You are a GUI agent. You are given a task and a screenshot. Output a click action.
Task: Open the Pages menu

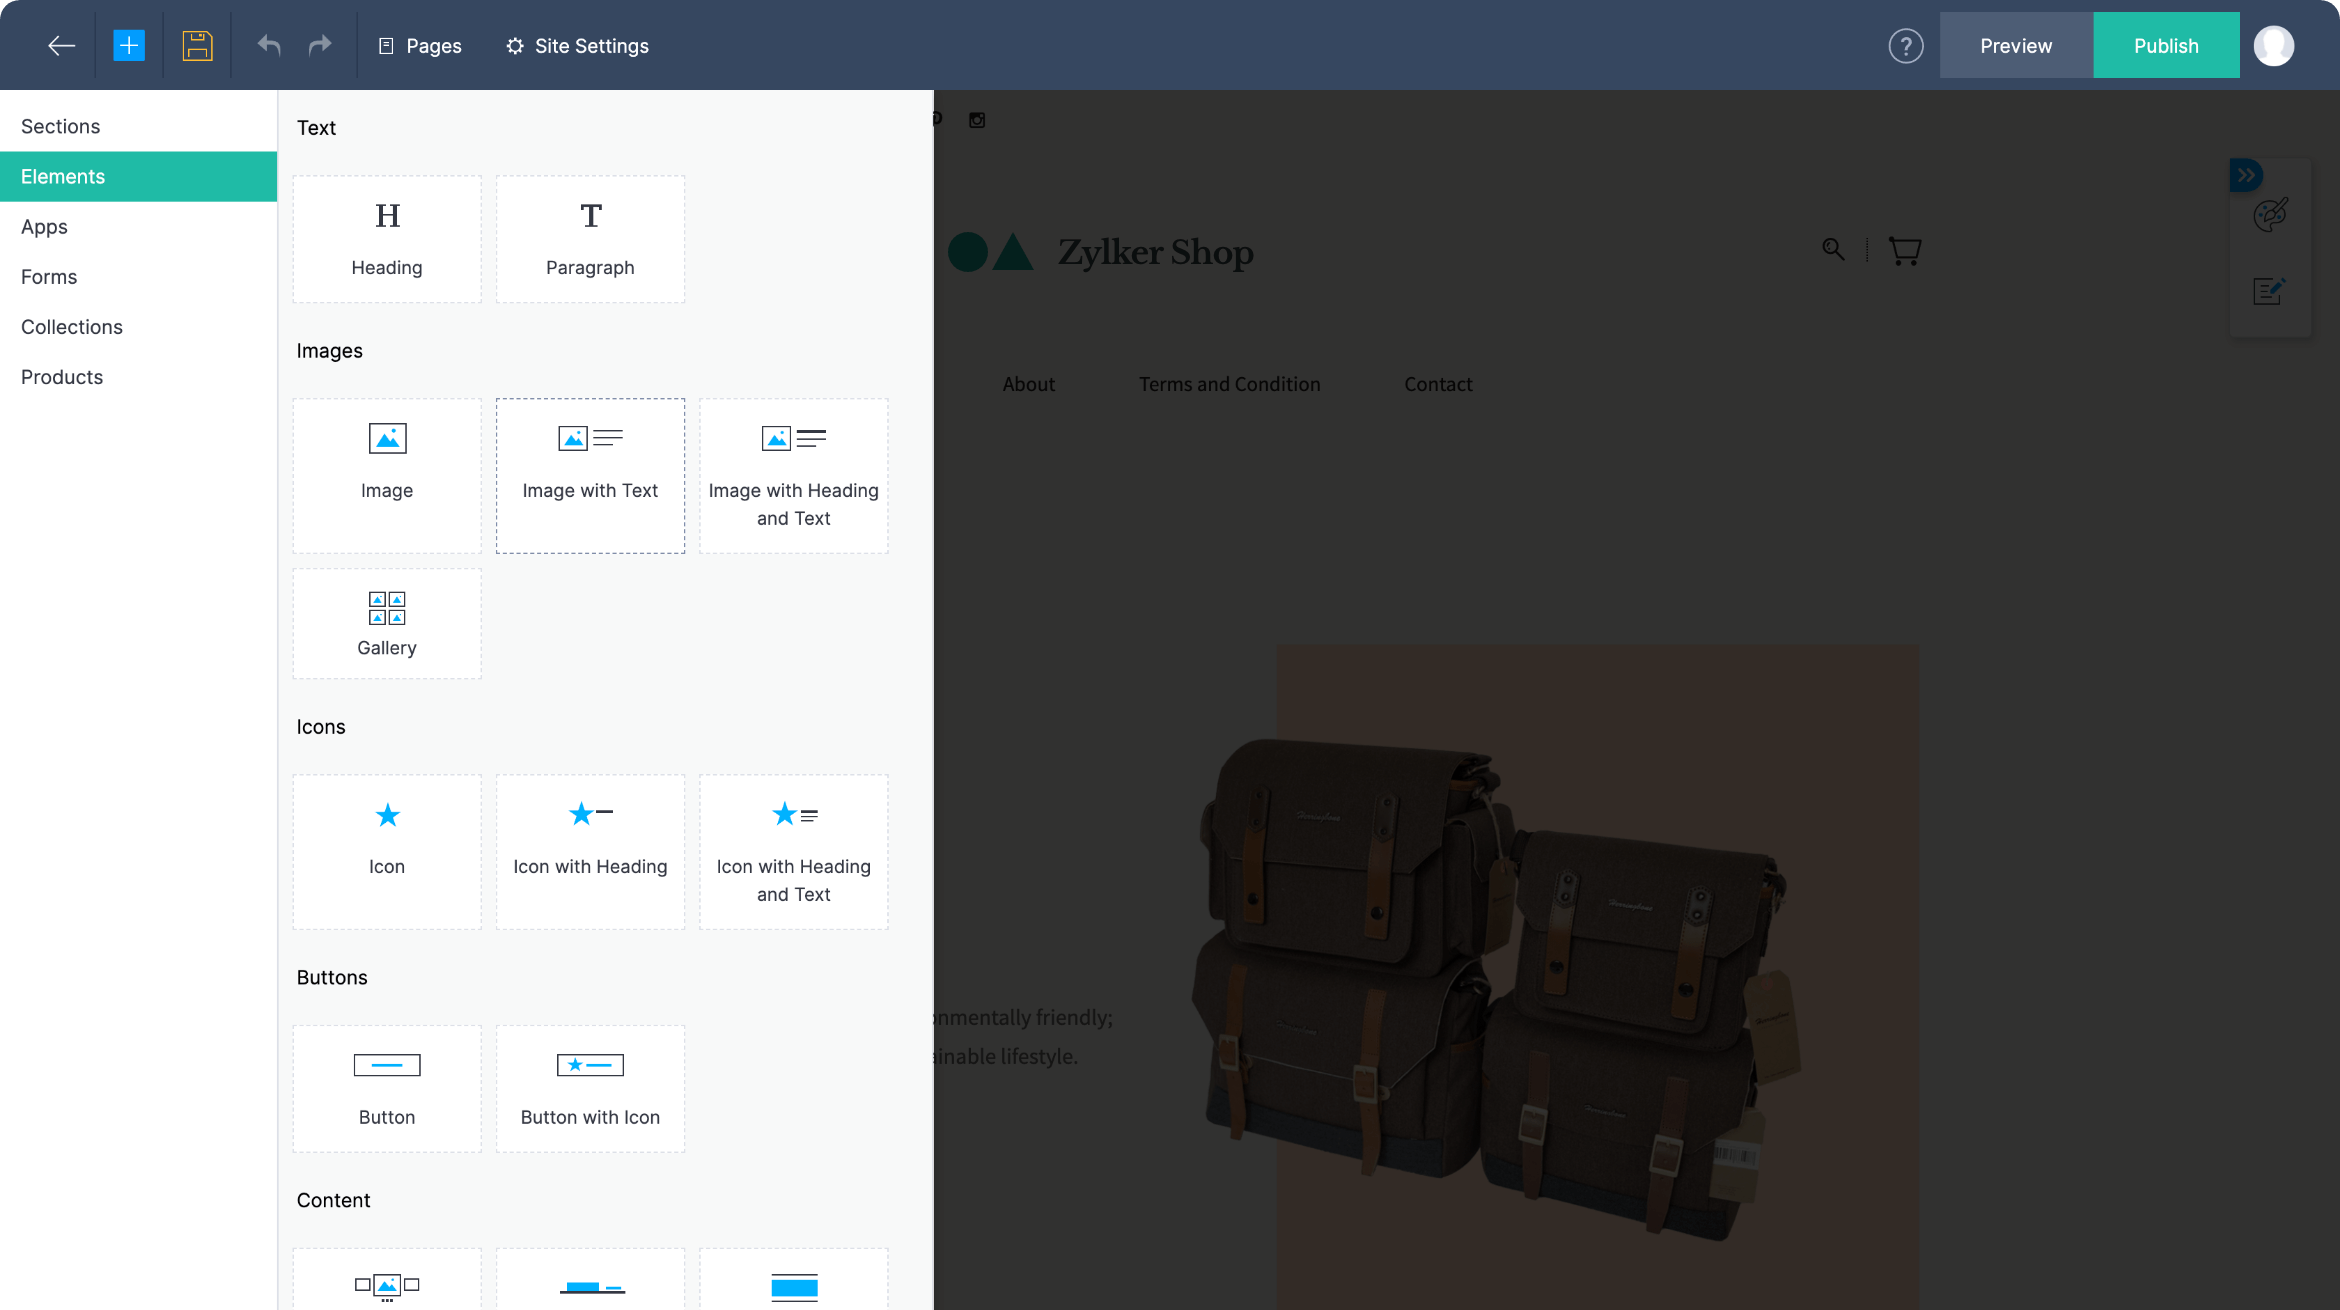[420, 46]
